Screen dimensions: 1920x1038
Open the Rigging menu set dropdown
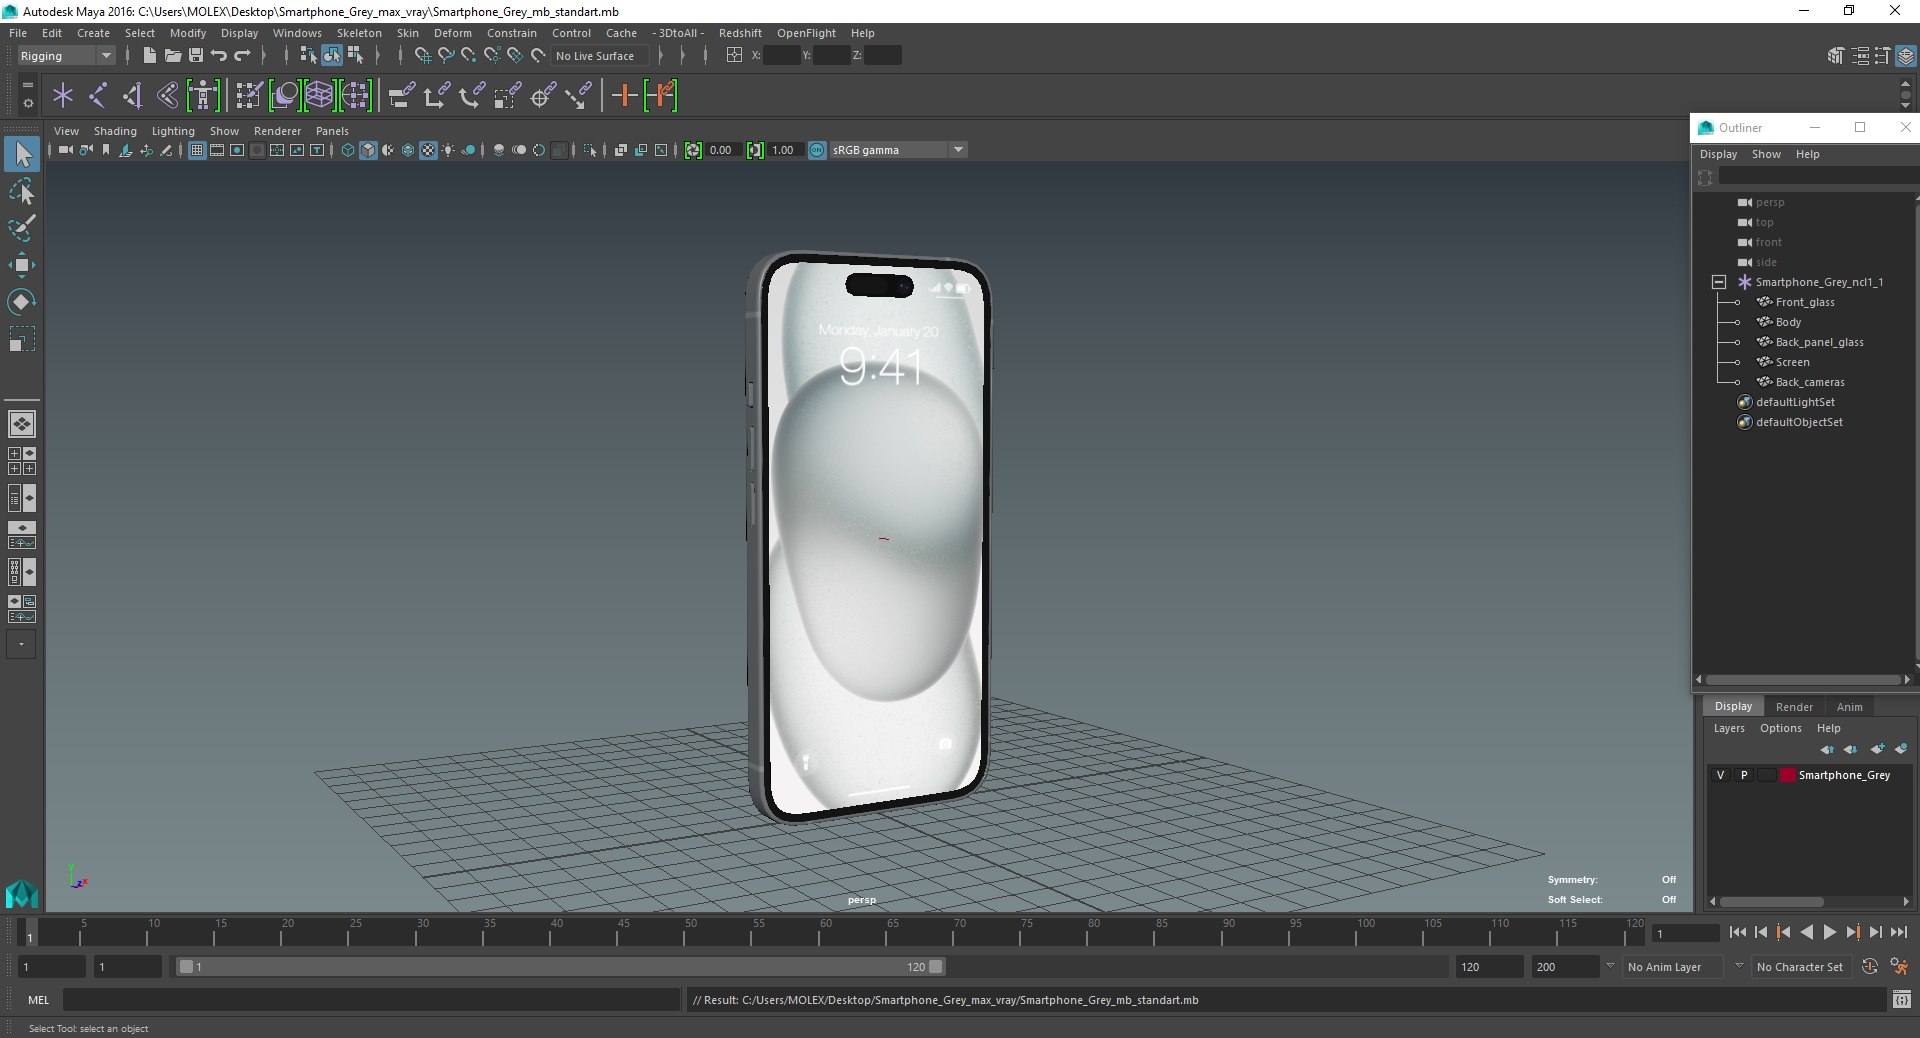[66, 56]
